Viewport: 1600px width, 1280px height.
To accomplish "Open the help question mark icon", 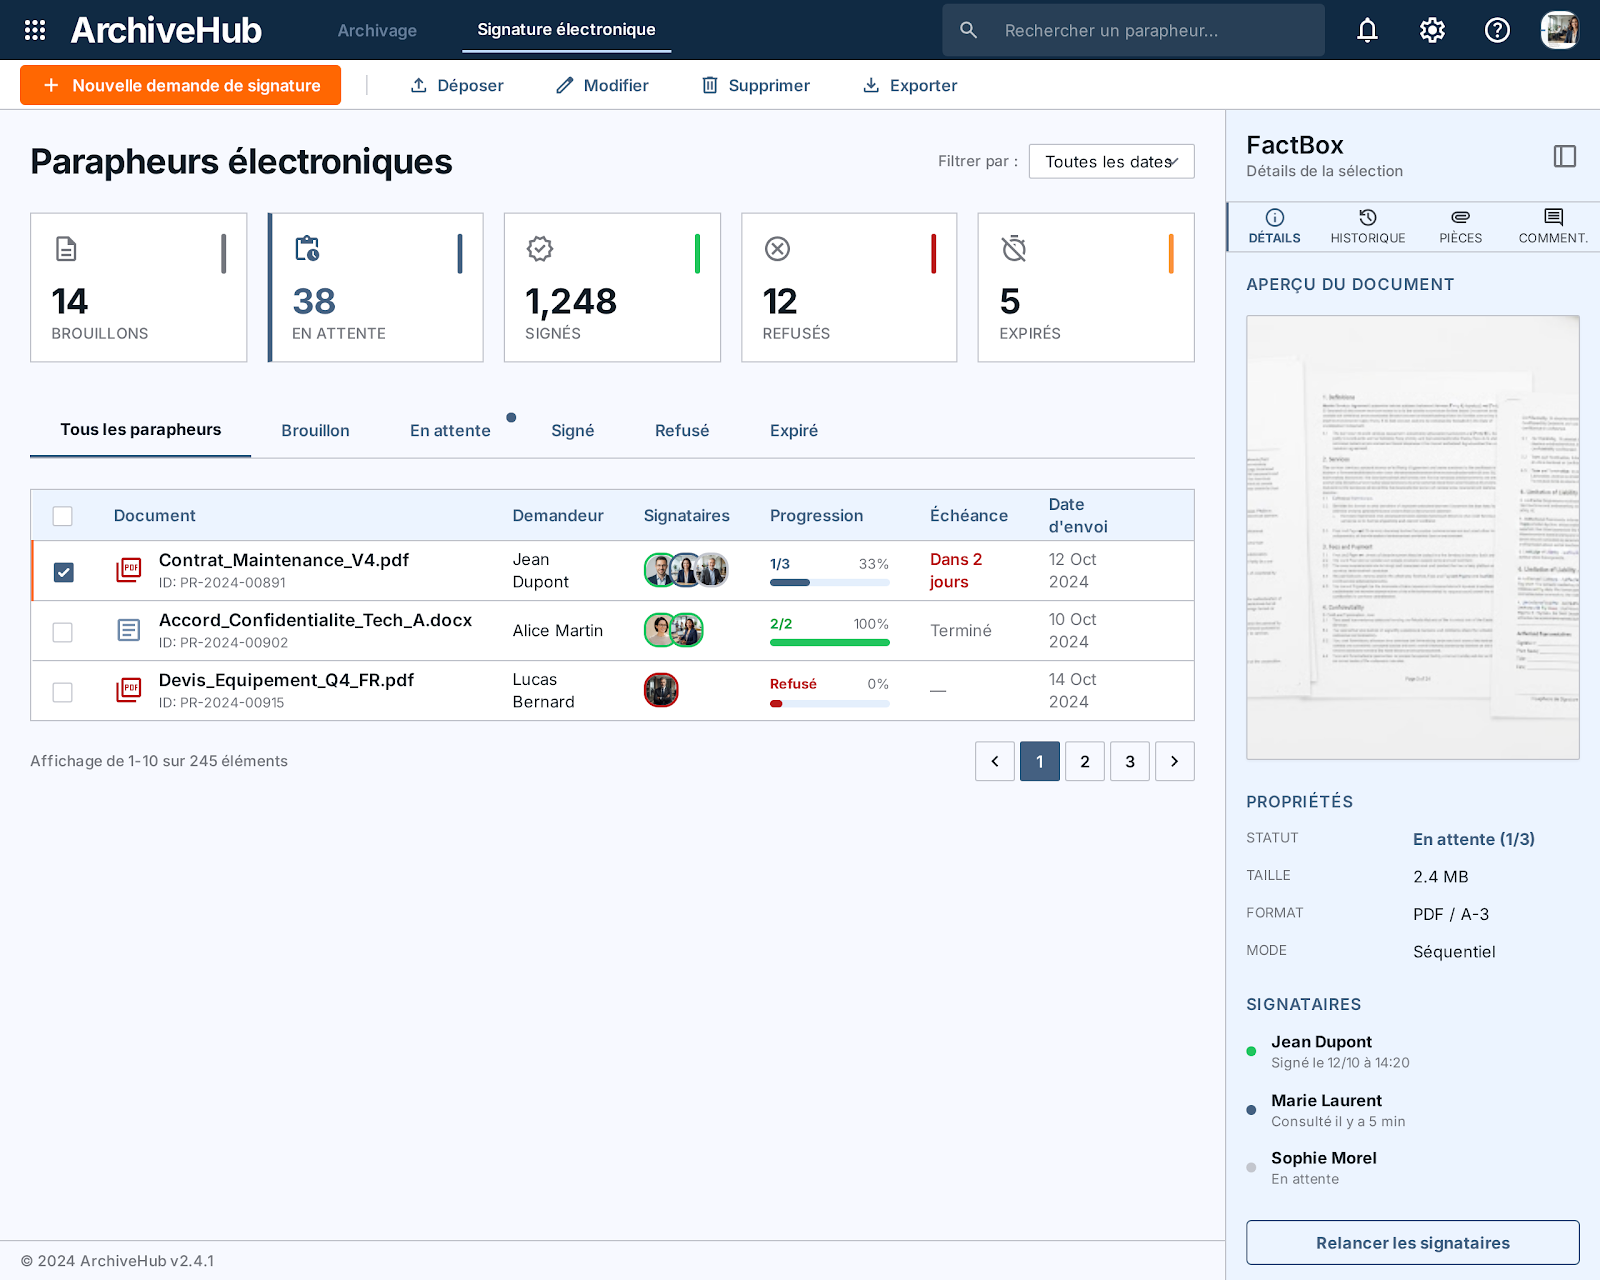I will pos(1497,30).
